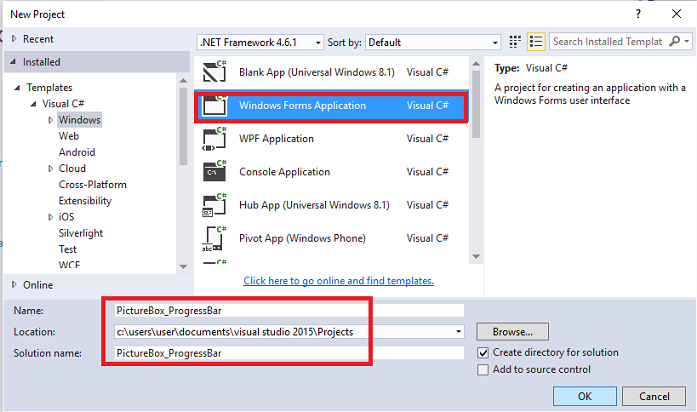This screenshot has width=697, height=412.
Task: Enable Add to source control checkbox
Action: tap(483, 370)
